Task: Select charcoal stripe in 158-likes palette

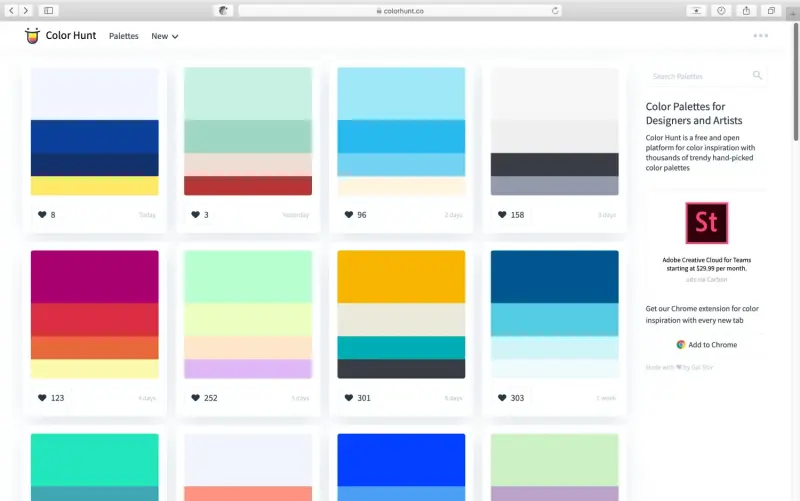Action: pos(555,165)
